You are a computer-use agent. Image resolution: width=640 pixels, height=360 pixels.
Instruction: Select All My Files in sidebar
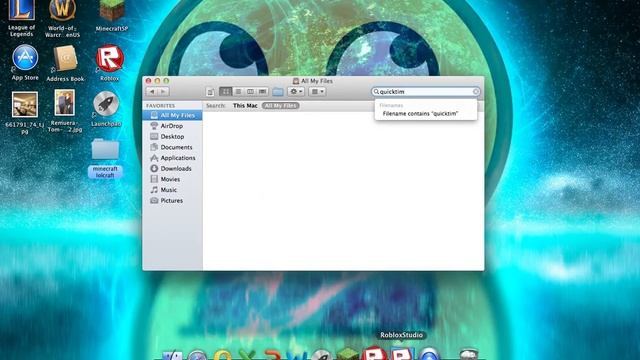[x=172, y=115]
